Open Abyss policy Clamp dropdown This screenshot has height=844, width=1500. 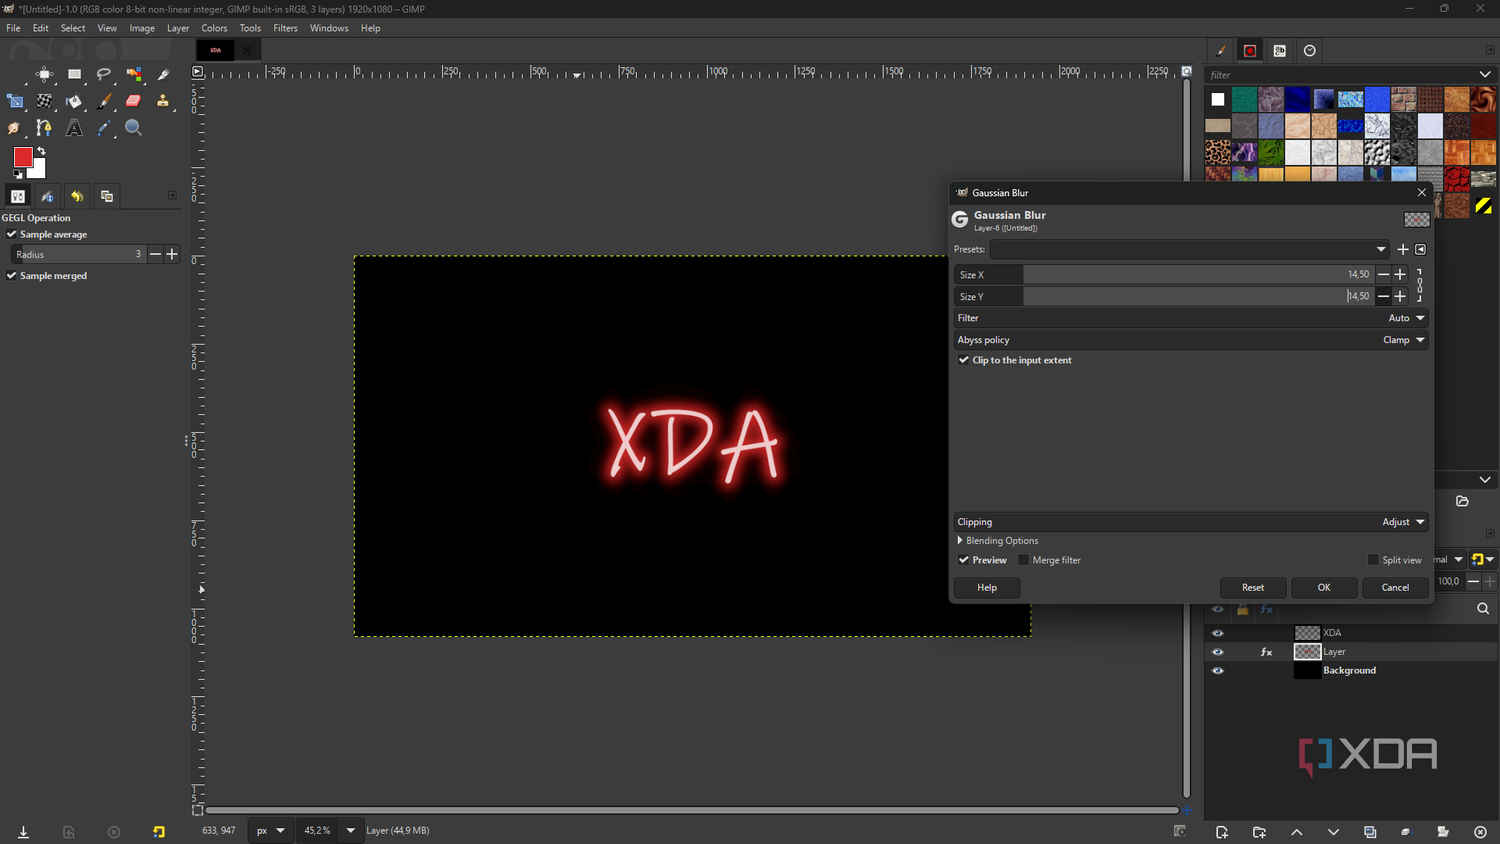[x=1190, y=340]
